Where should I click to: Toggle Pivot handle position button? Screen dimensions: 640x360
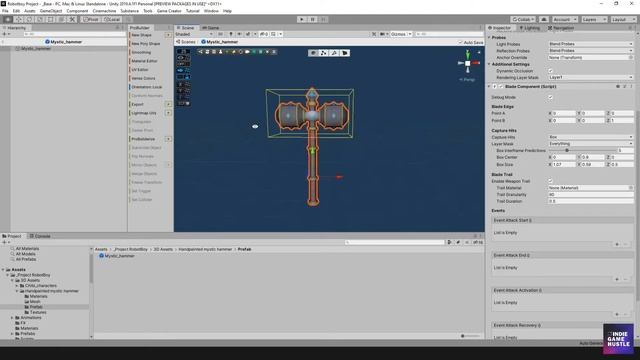click(91, 19)
